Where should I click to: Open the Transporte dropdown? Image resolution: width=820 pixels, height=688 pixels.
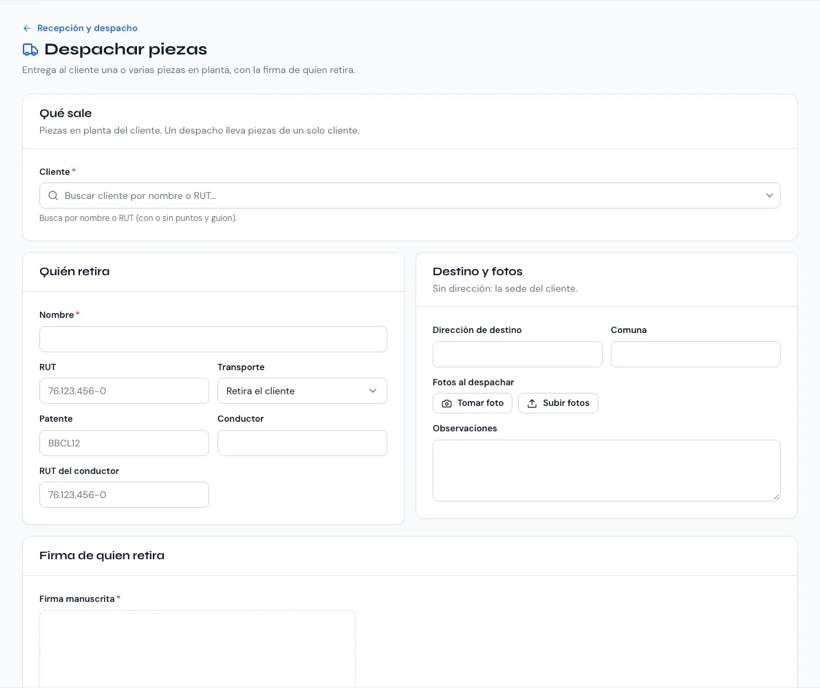point(302,391)
